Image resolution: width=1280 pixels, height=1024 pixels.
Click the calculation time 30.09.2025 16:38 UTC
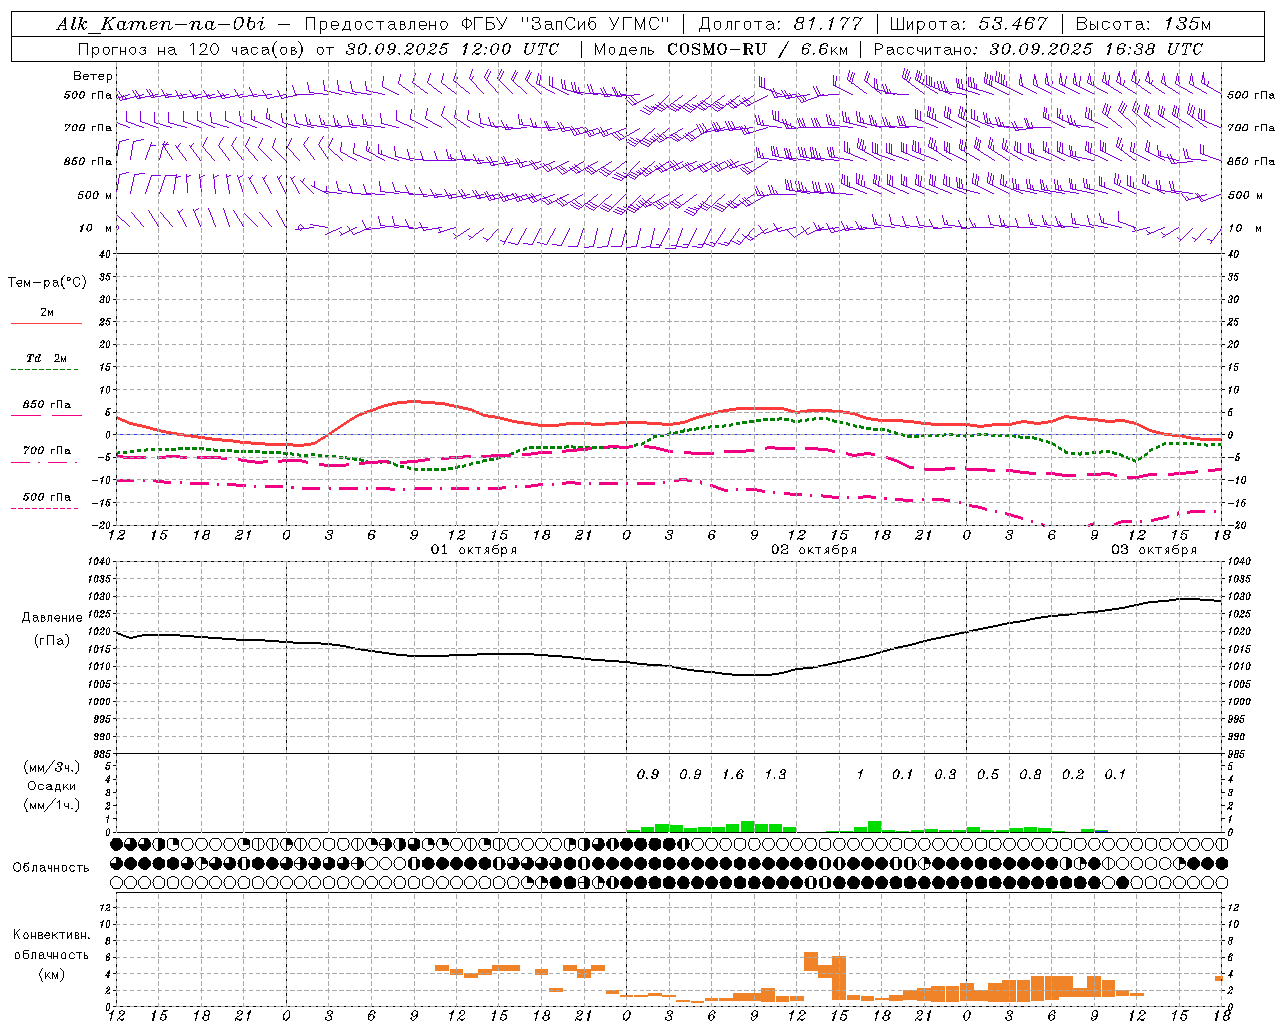pos(1096,49)
